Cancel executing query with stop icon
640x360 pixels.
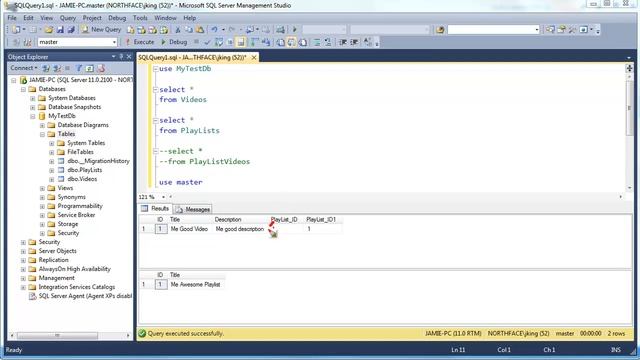click(196, 42)
